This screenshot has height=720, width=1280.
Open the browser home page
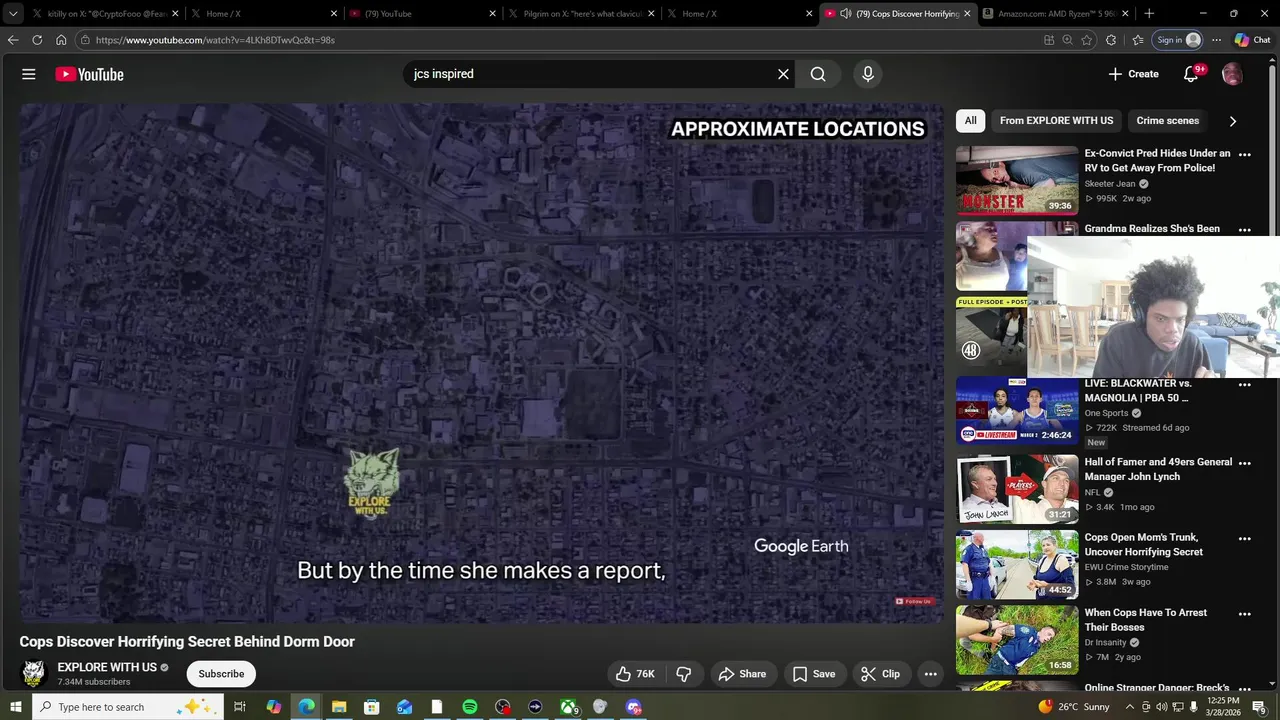point(61,40)
